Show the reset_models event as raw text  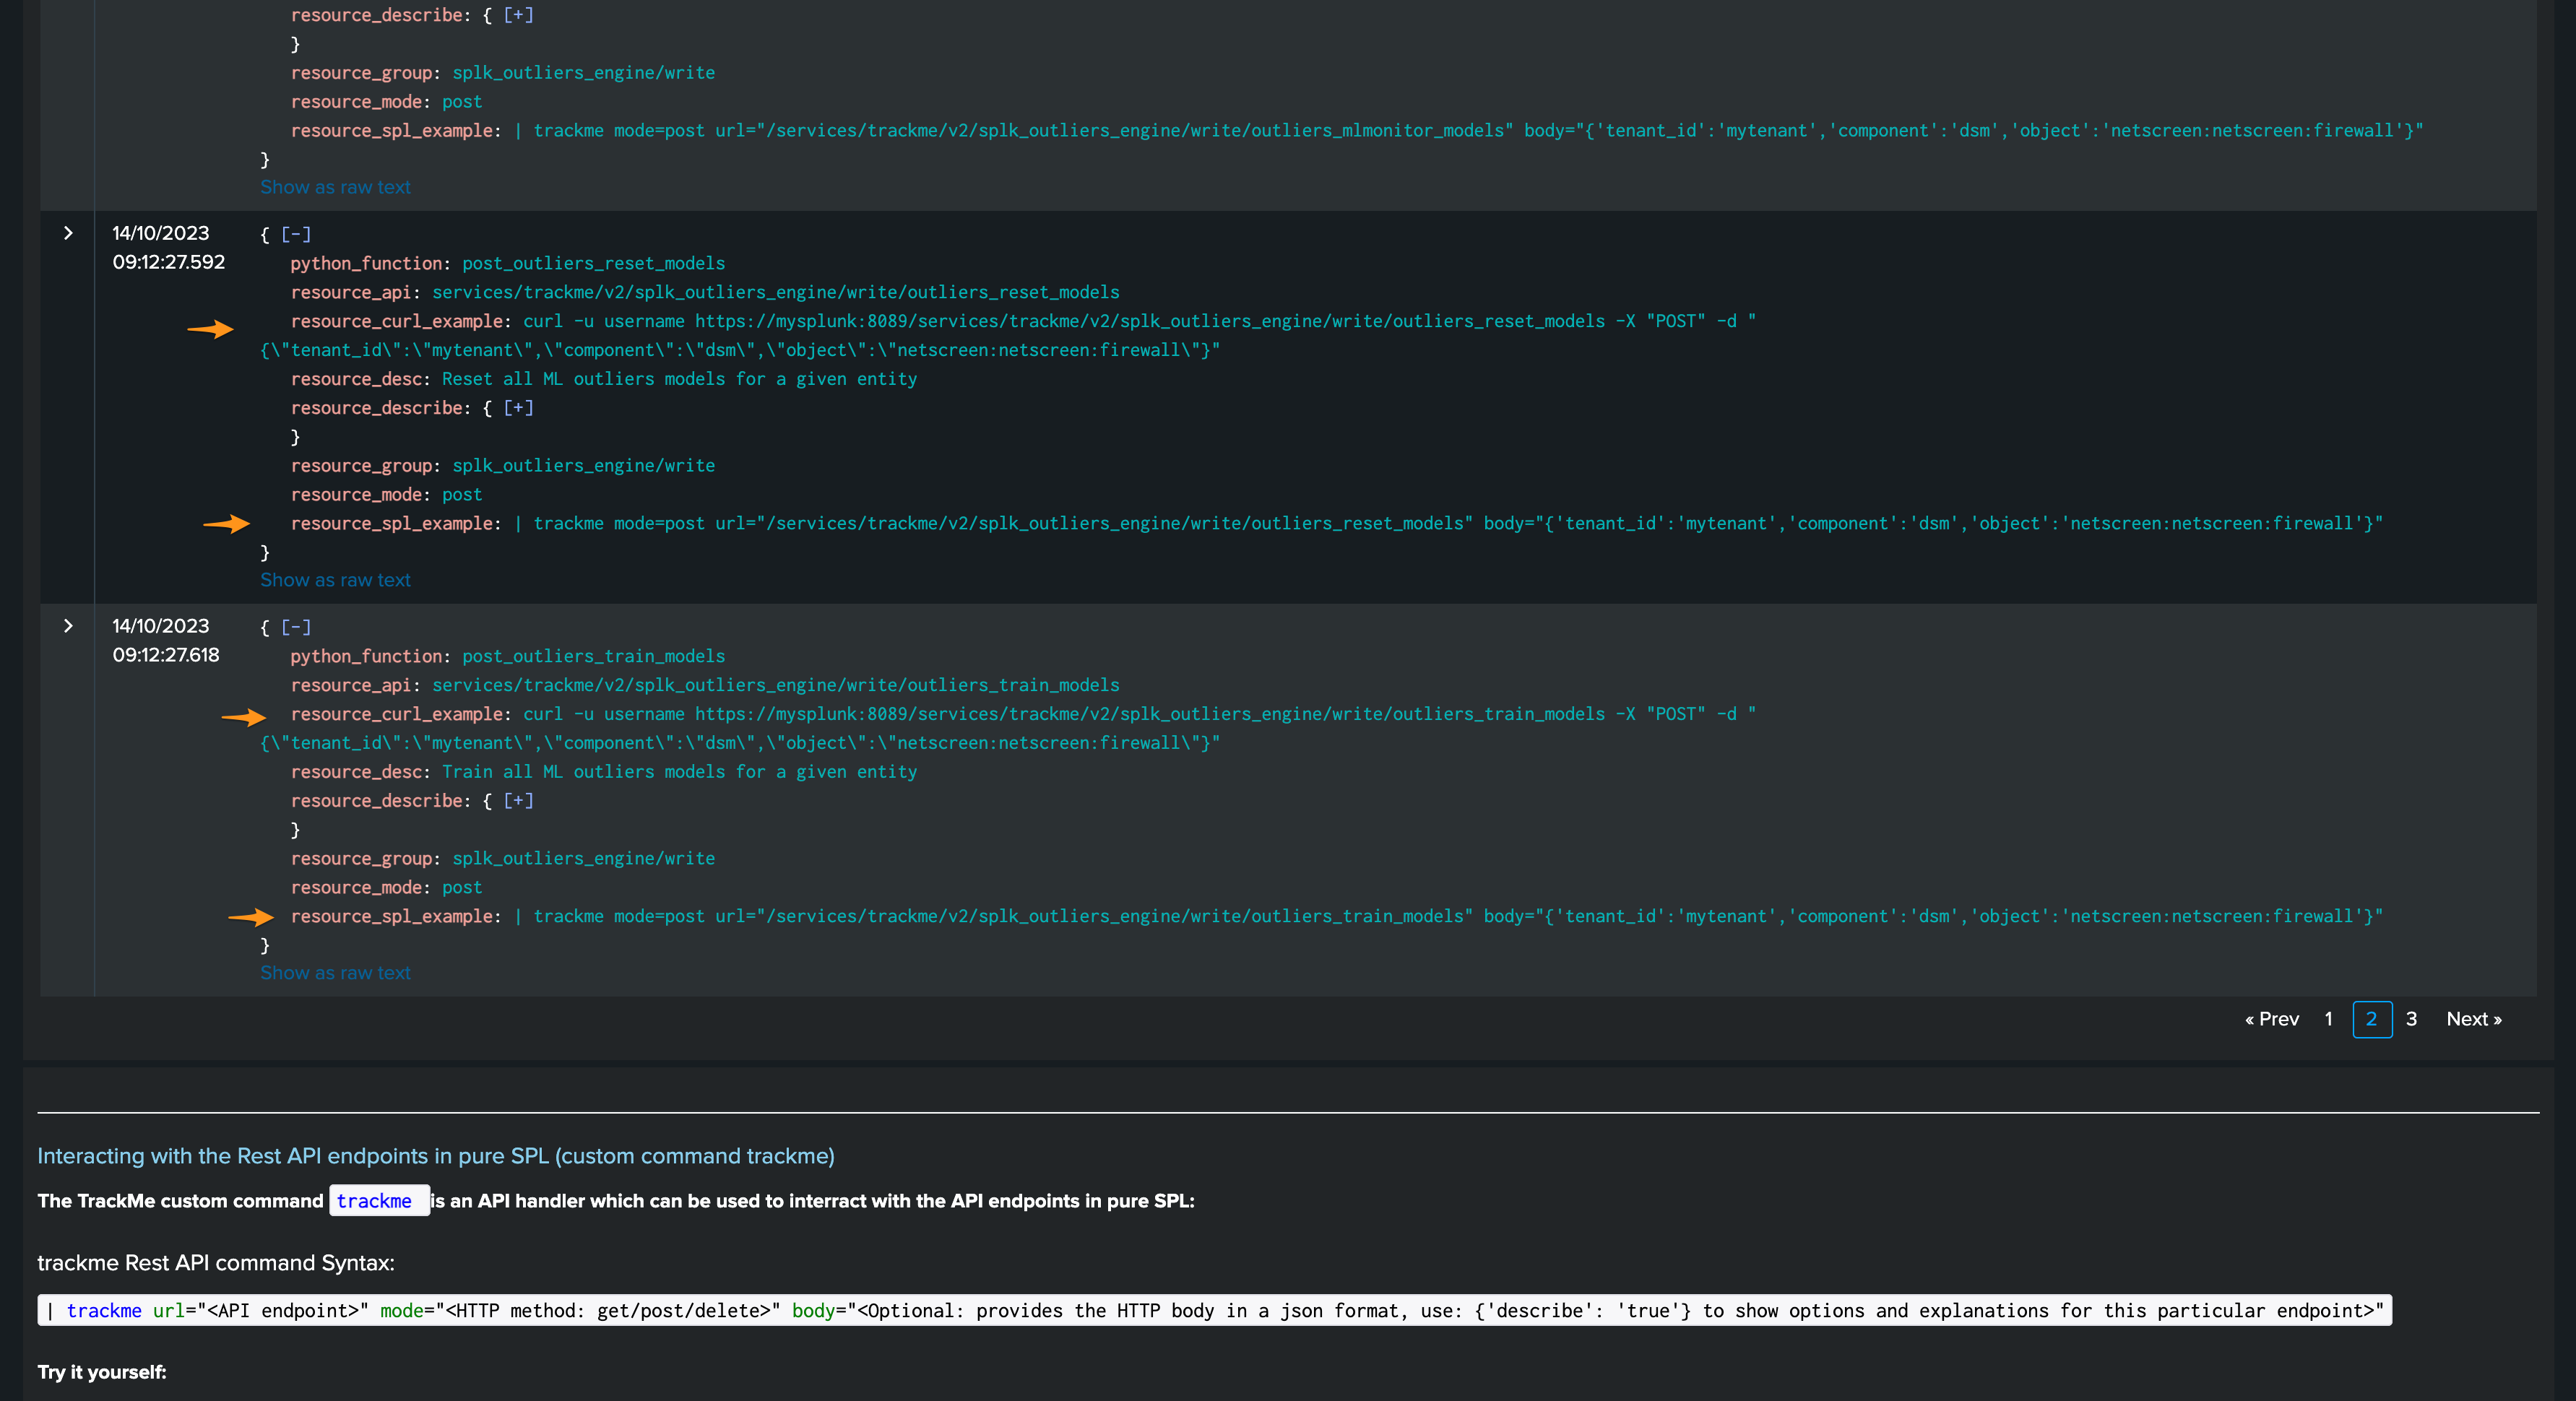point(335,580)
